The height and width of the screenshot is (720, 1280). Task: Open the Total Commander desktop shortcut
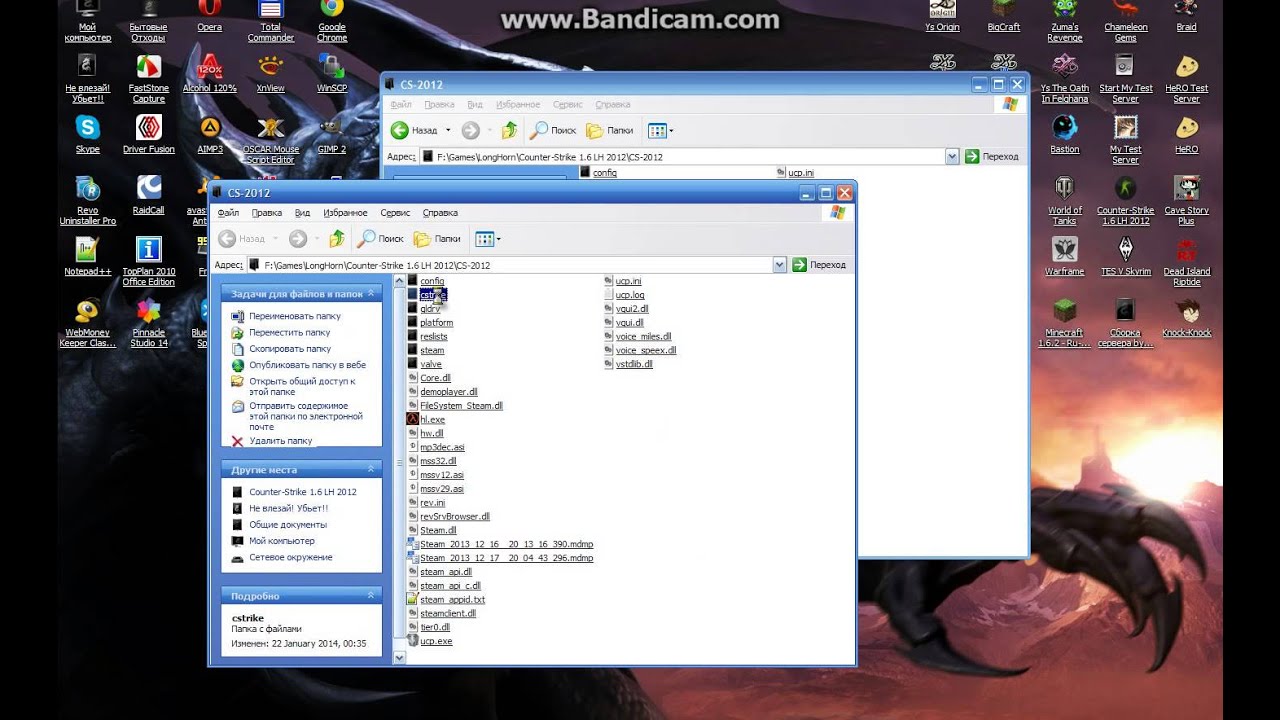tap(270, 22)
